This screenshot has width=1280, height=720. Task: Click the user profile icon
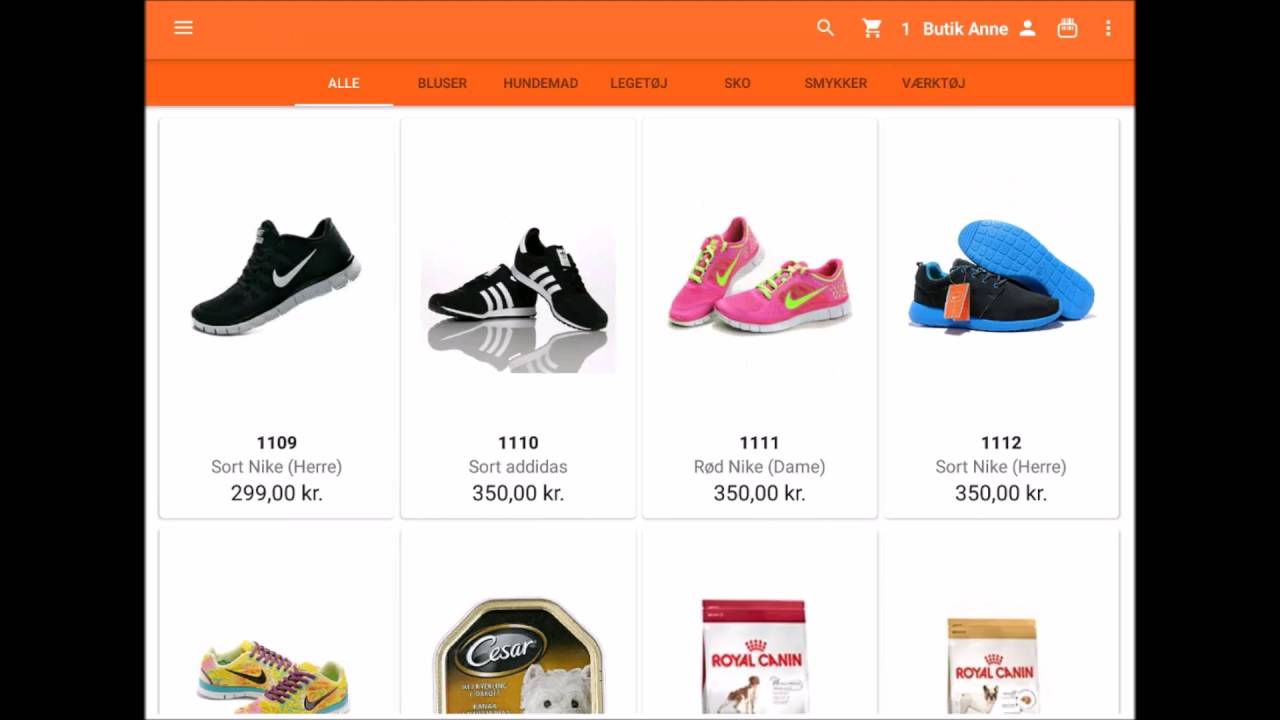point(1027,28)
